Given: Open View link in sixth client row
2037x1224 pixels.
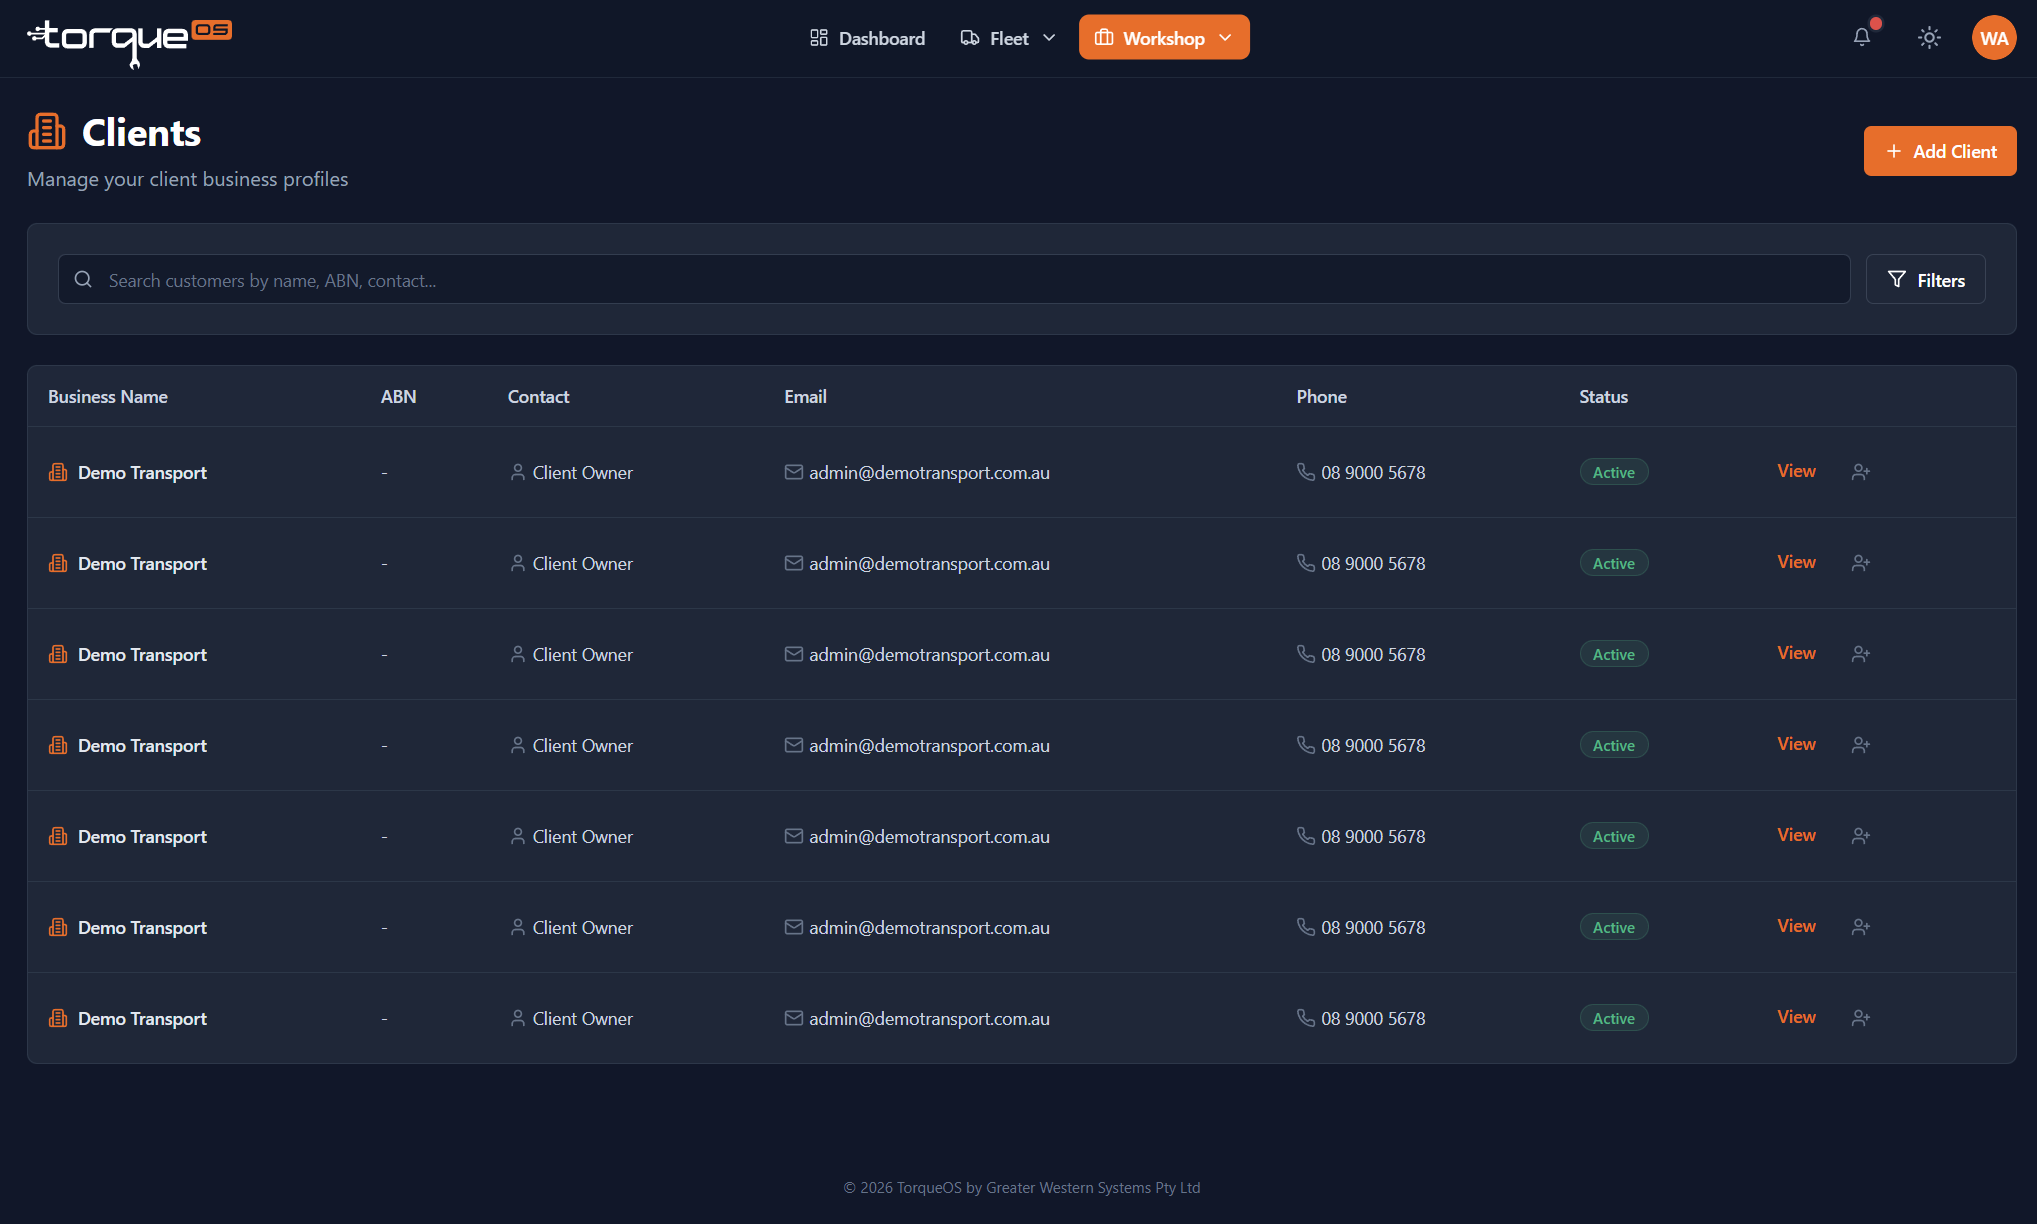Looking at the screenshot, I should [1796, 926].
